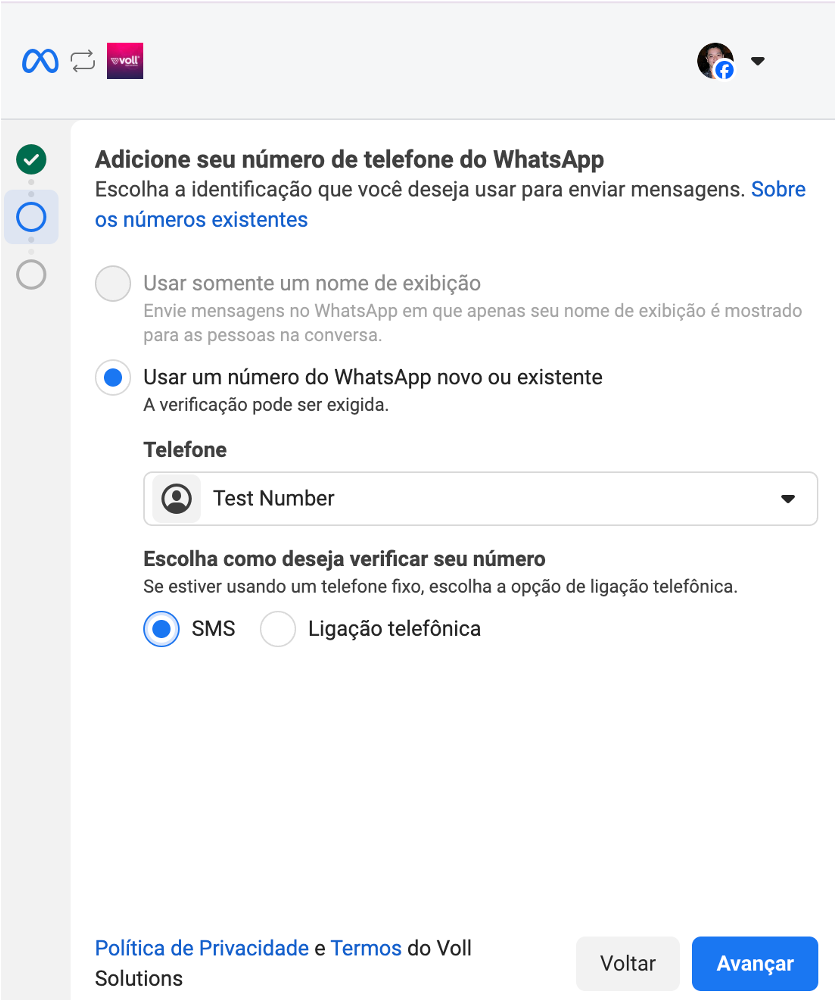Screen dimensions: 836x1000
Task: Expand the account menu caret beside avatar
Action: point(758,61)
